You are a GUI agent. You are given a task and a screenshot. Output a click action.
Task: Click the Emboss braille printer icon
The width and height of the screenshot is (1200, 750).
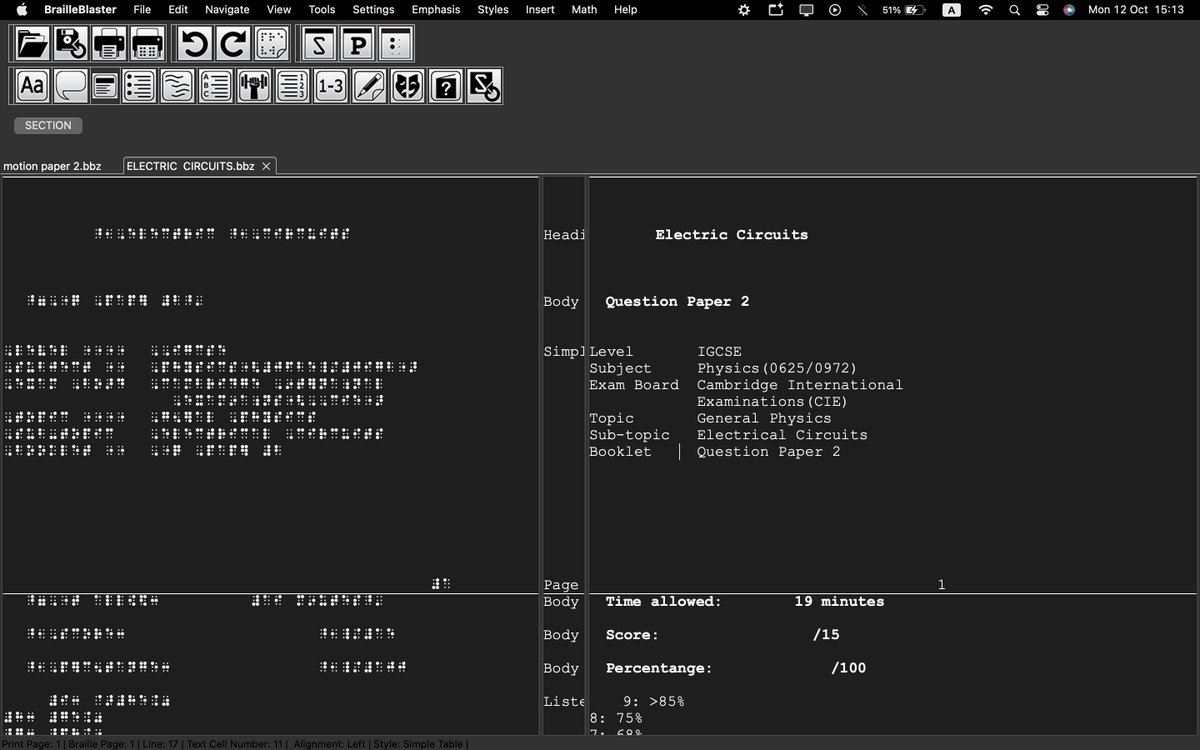(147, 44)
